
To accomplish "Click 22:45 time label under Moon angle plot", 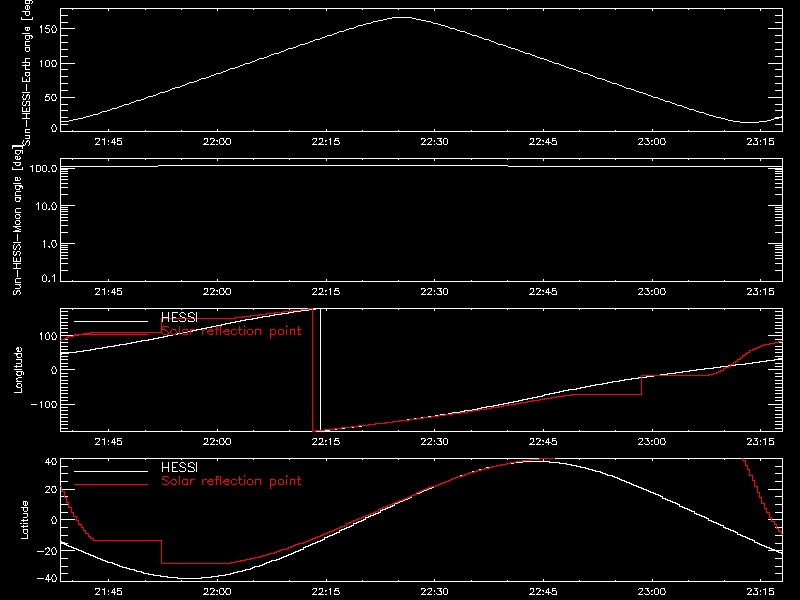I will point(543,292).
